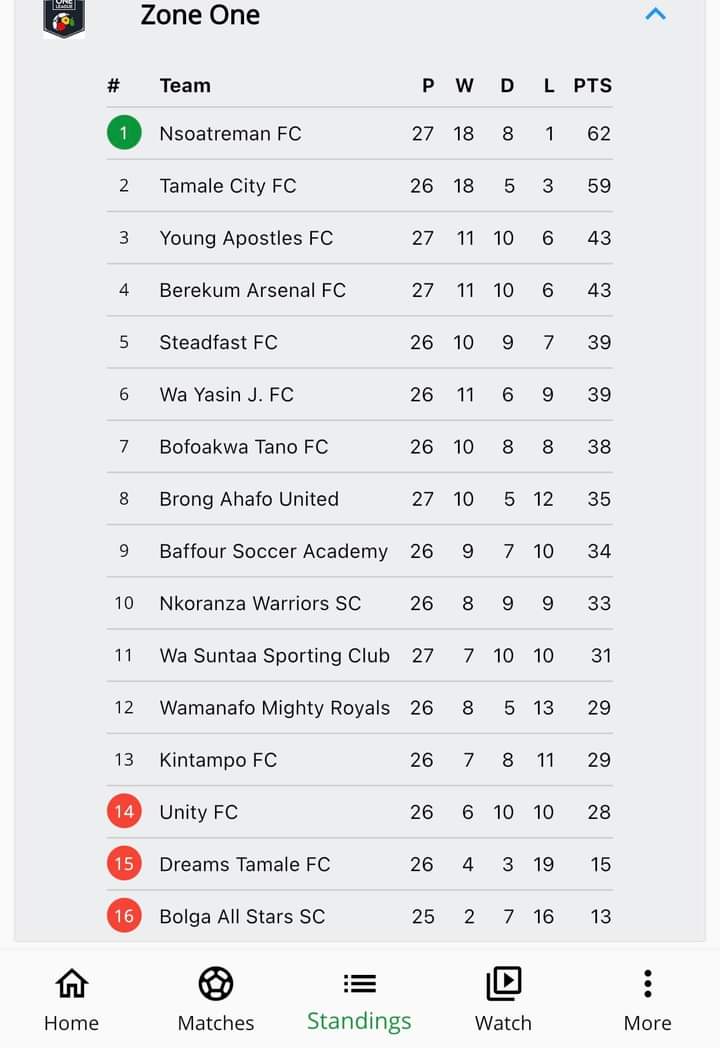
Task: Open the Watch video icon
Action: click(x=503, y=983)
